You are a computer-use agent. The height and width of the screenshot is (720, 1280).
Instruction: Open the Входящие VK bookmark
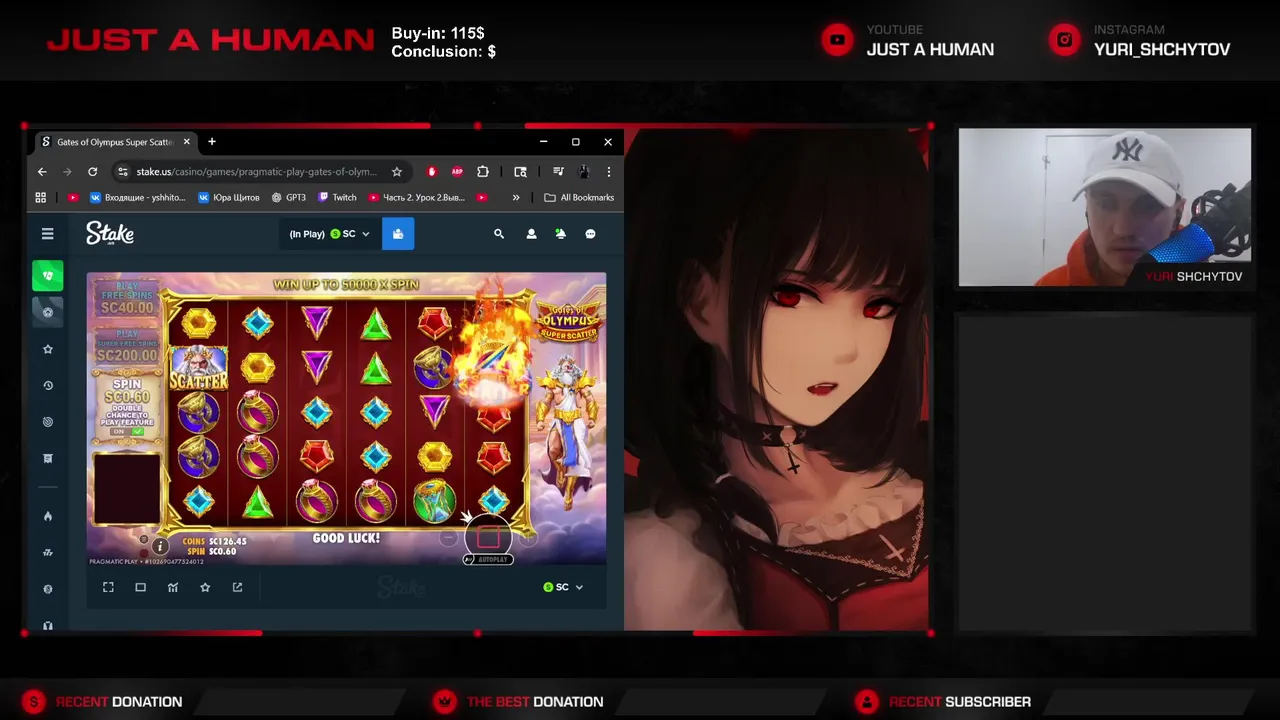[x=136, y=198]
